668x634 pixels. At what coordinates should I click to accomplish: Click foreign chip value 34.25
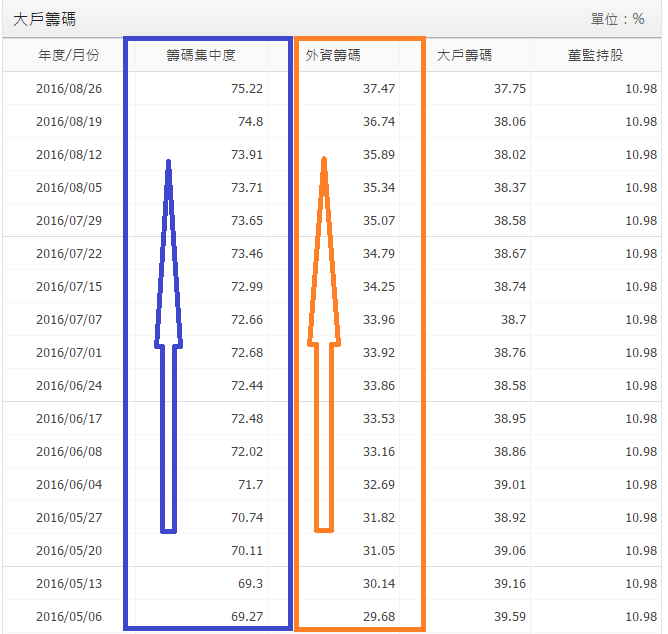379,287
